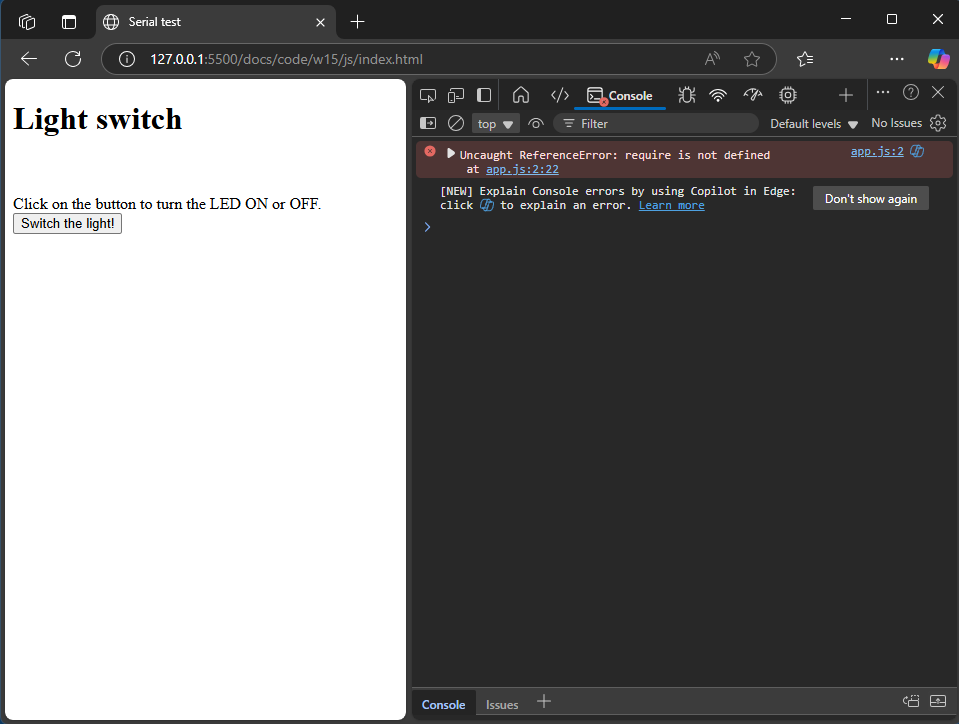Activate Read aloud icon
This screenshot has width=959, height=724.
coord(712,59)
